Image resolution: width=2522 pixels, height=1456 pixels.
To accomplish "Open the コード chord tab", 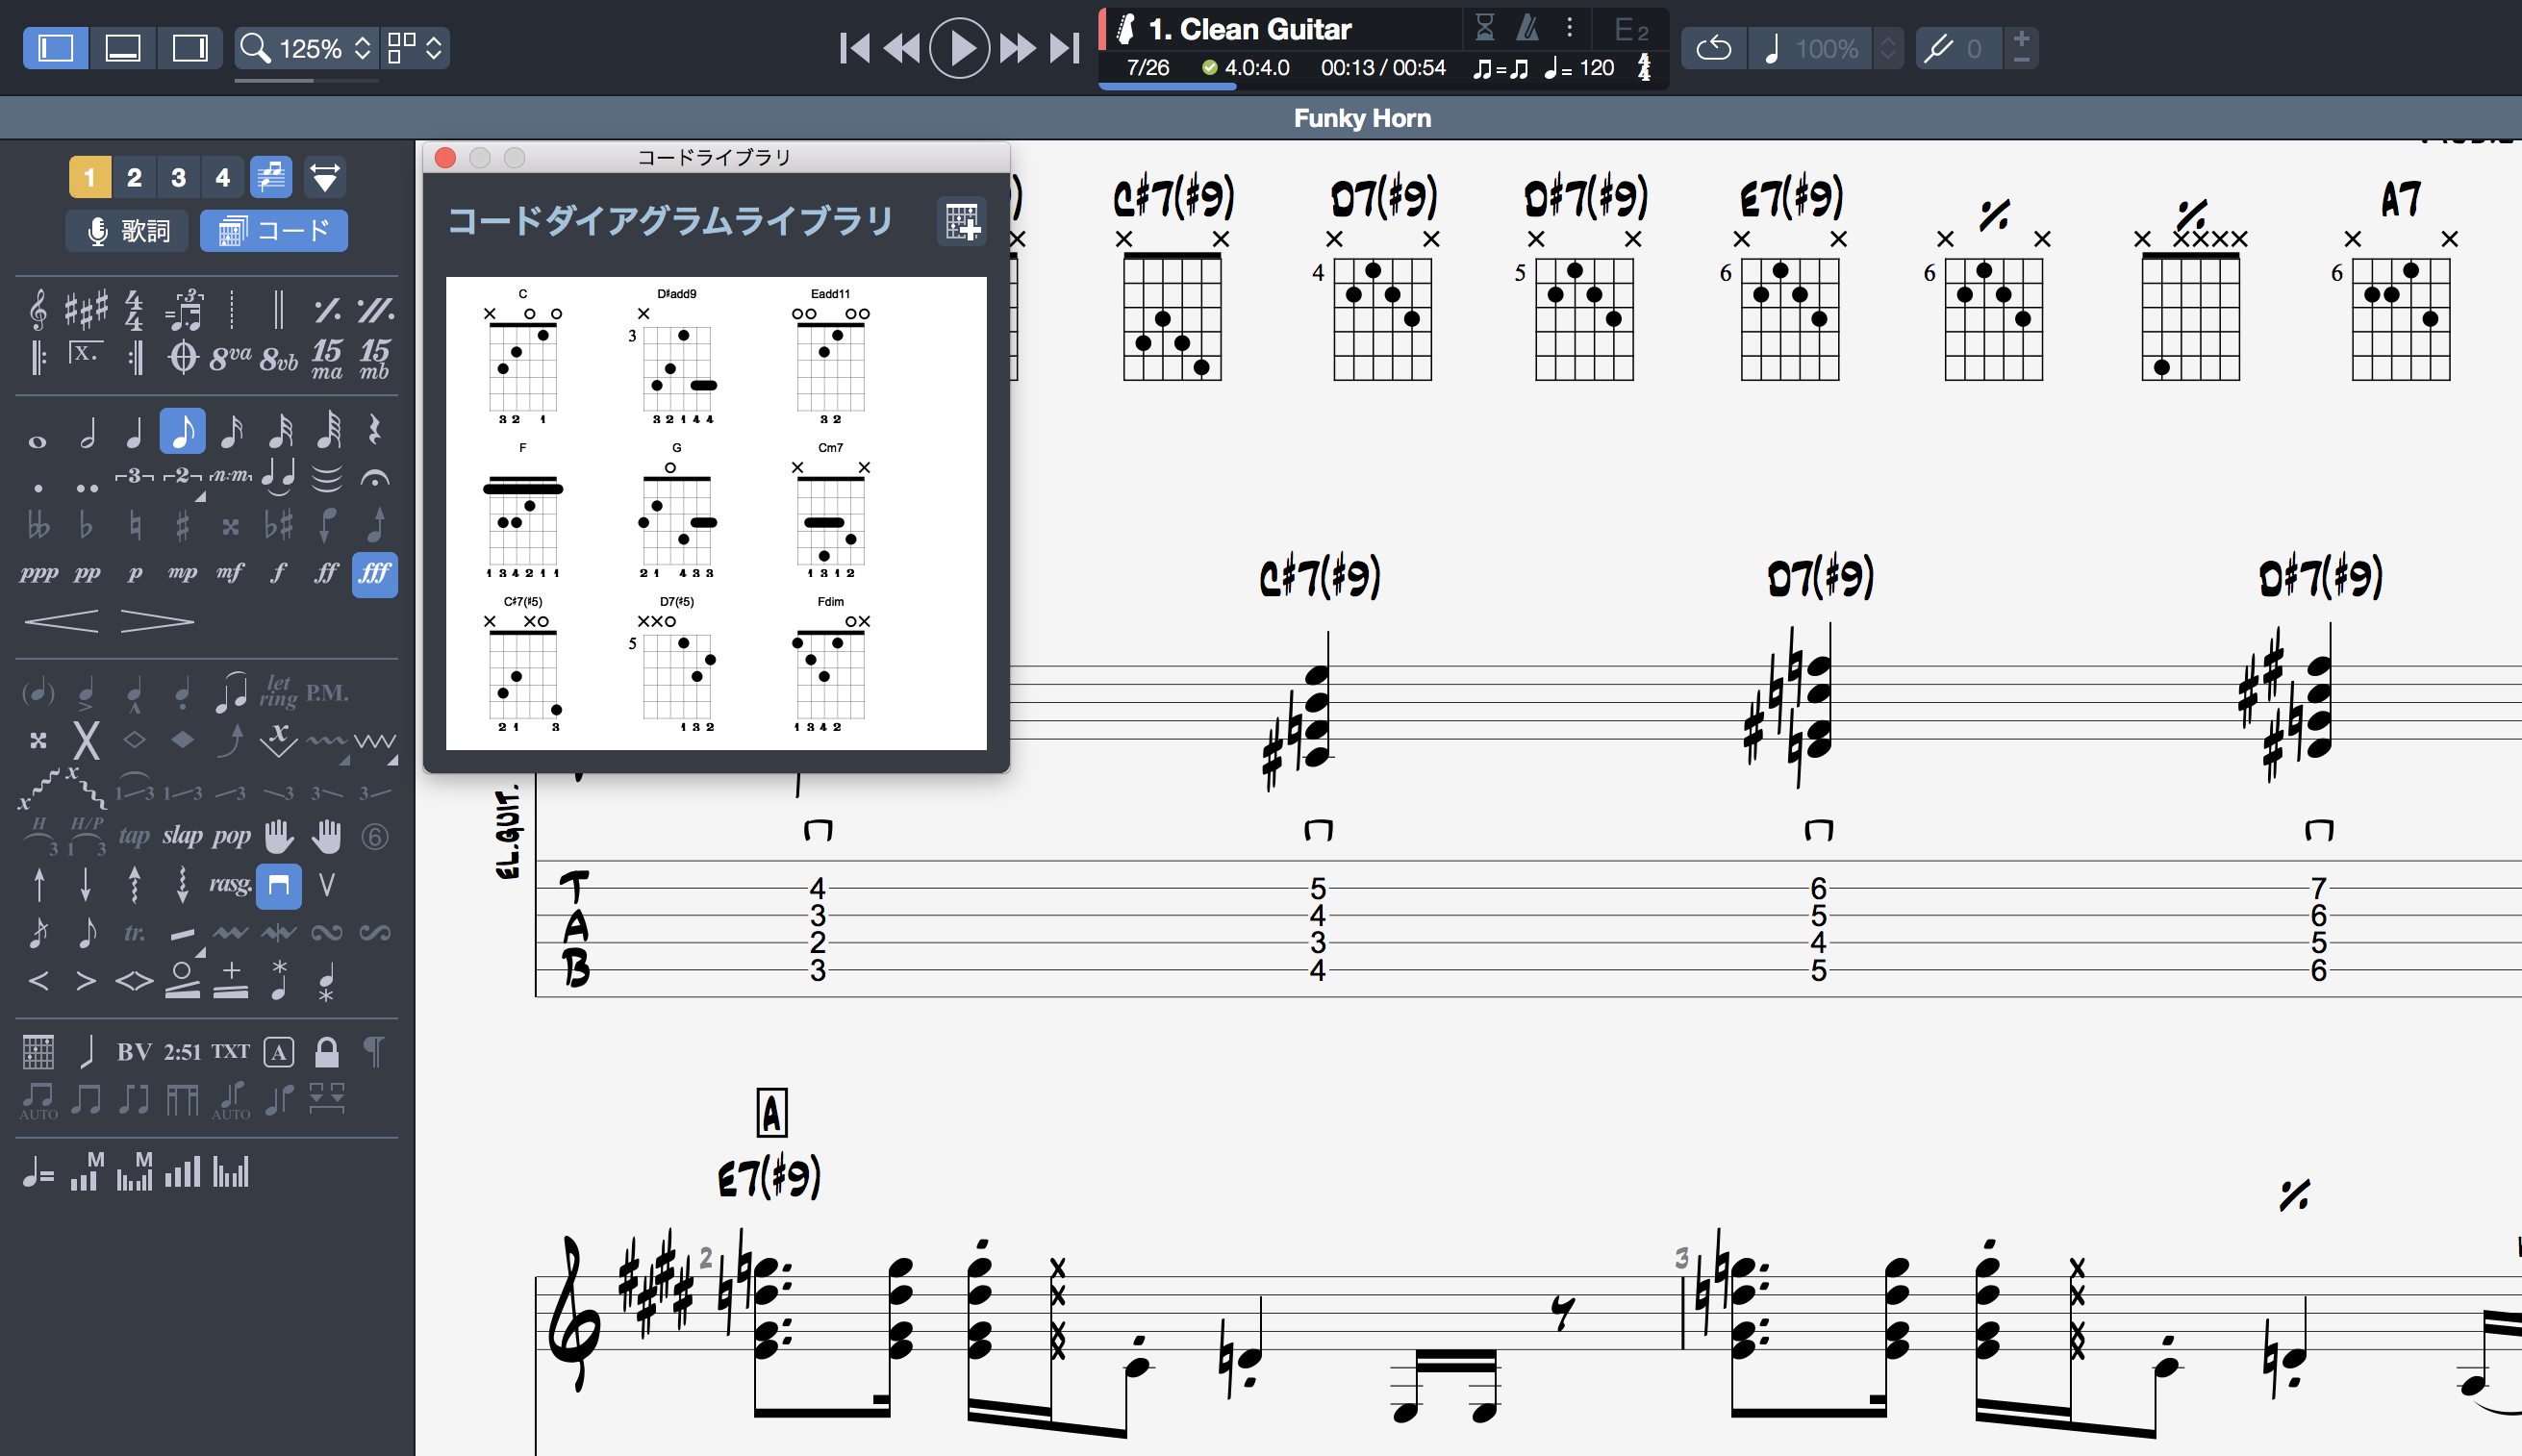I will pyautogui.click(x=273, y=231).
